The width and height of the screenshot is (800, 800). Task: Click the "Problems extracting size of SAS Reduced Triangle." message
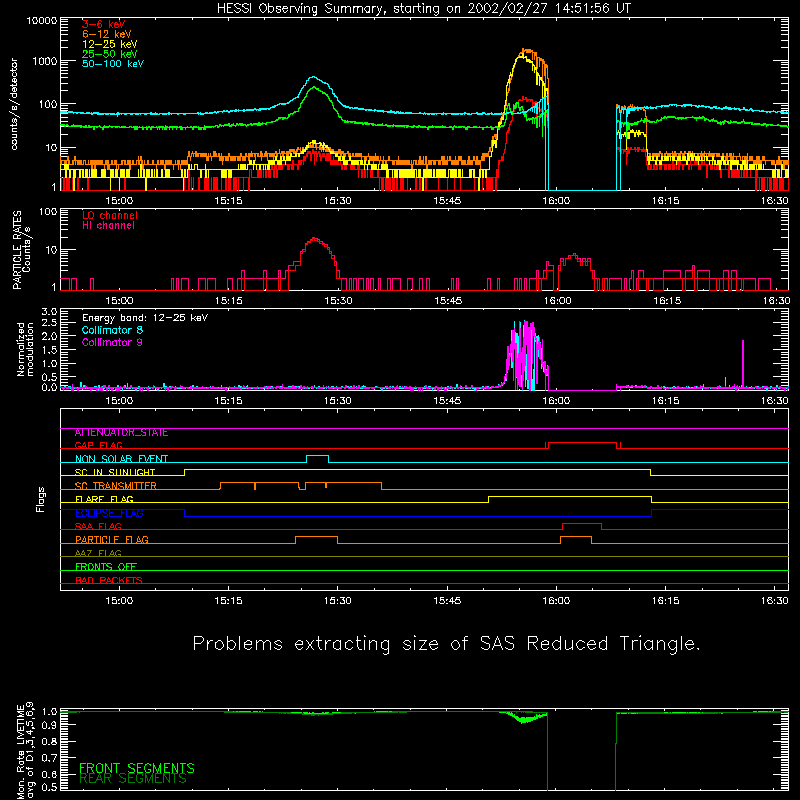[x=446, y=644]
